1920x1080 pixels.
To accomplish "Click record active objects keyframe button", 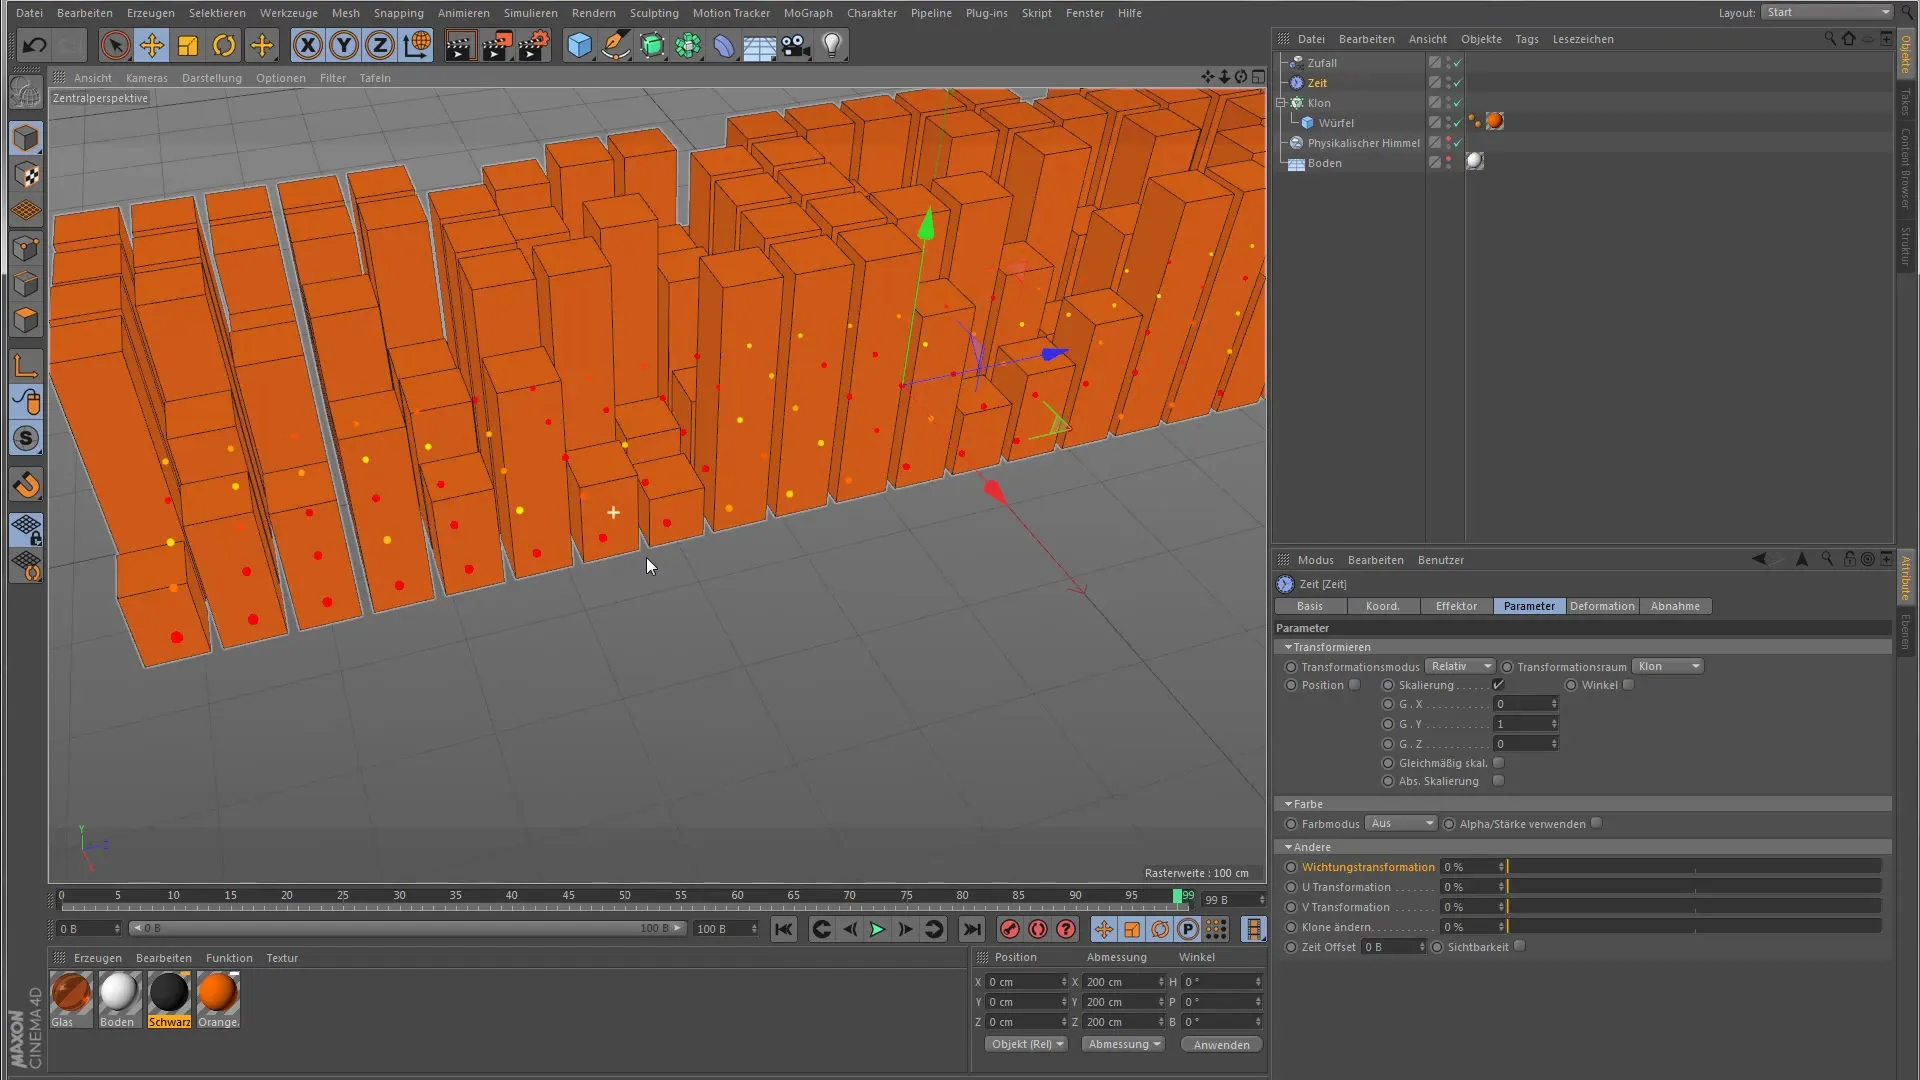I will tap(1010, 929).
